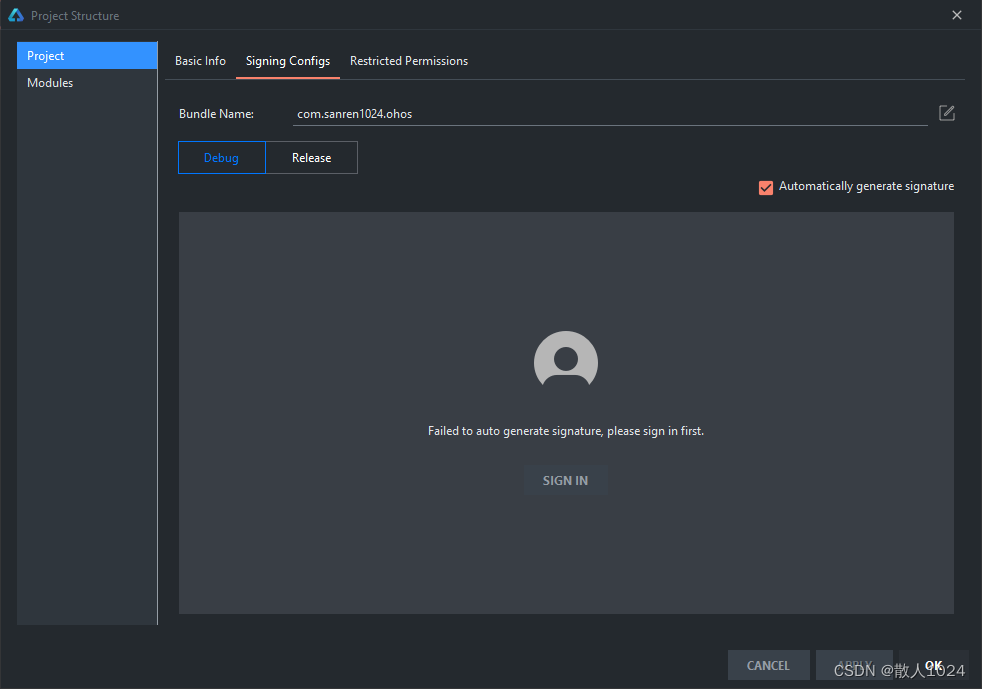Click the SIGN IN button
The width and height of the screenshot is (982, 689).
click(x=566, y=480)
